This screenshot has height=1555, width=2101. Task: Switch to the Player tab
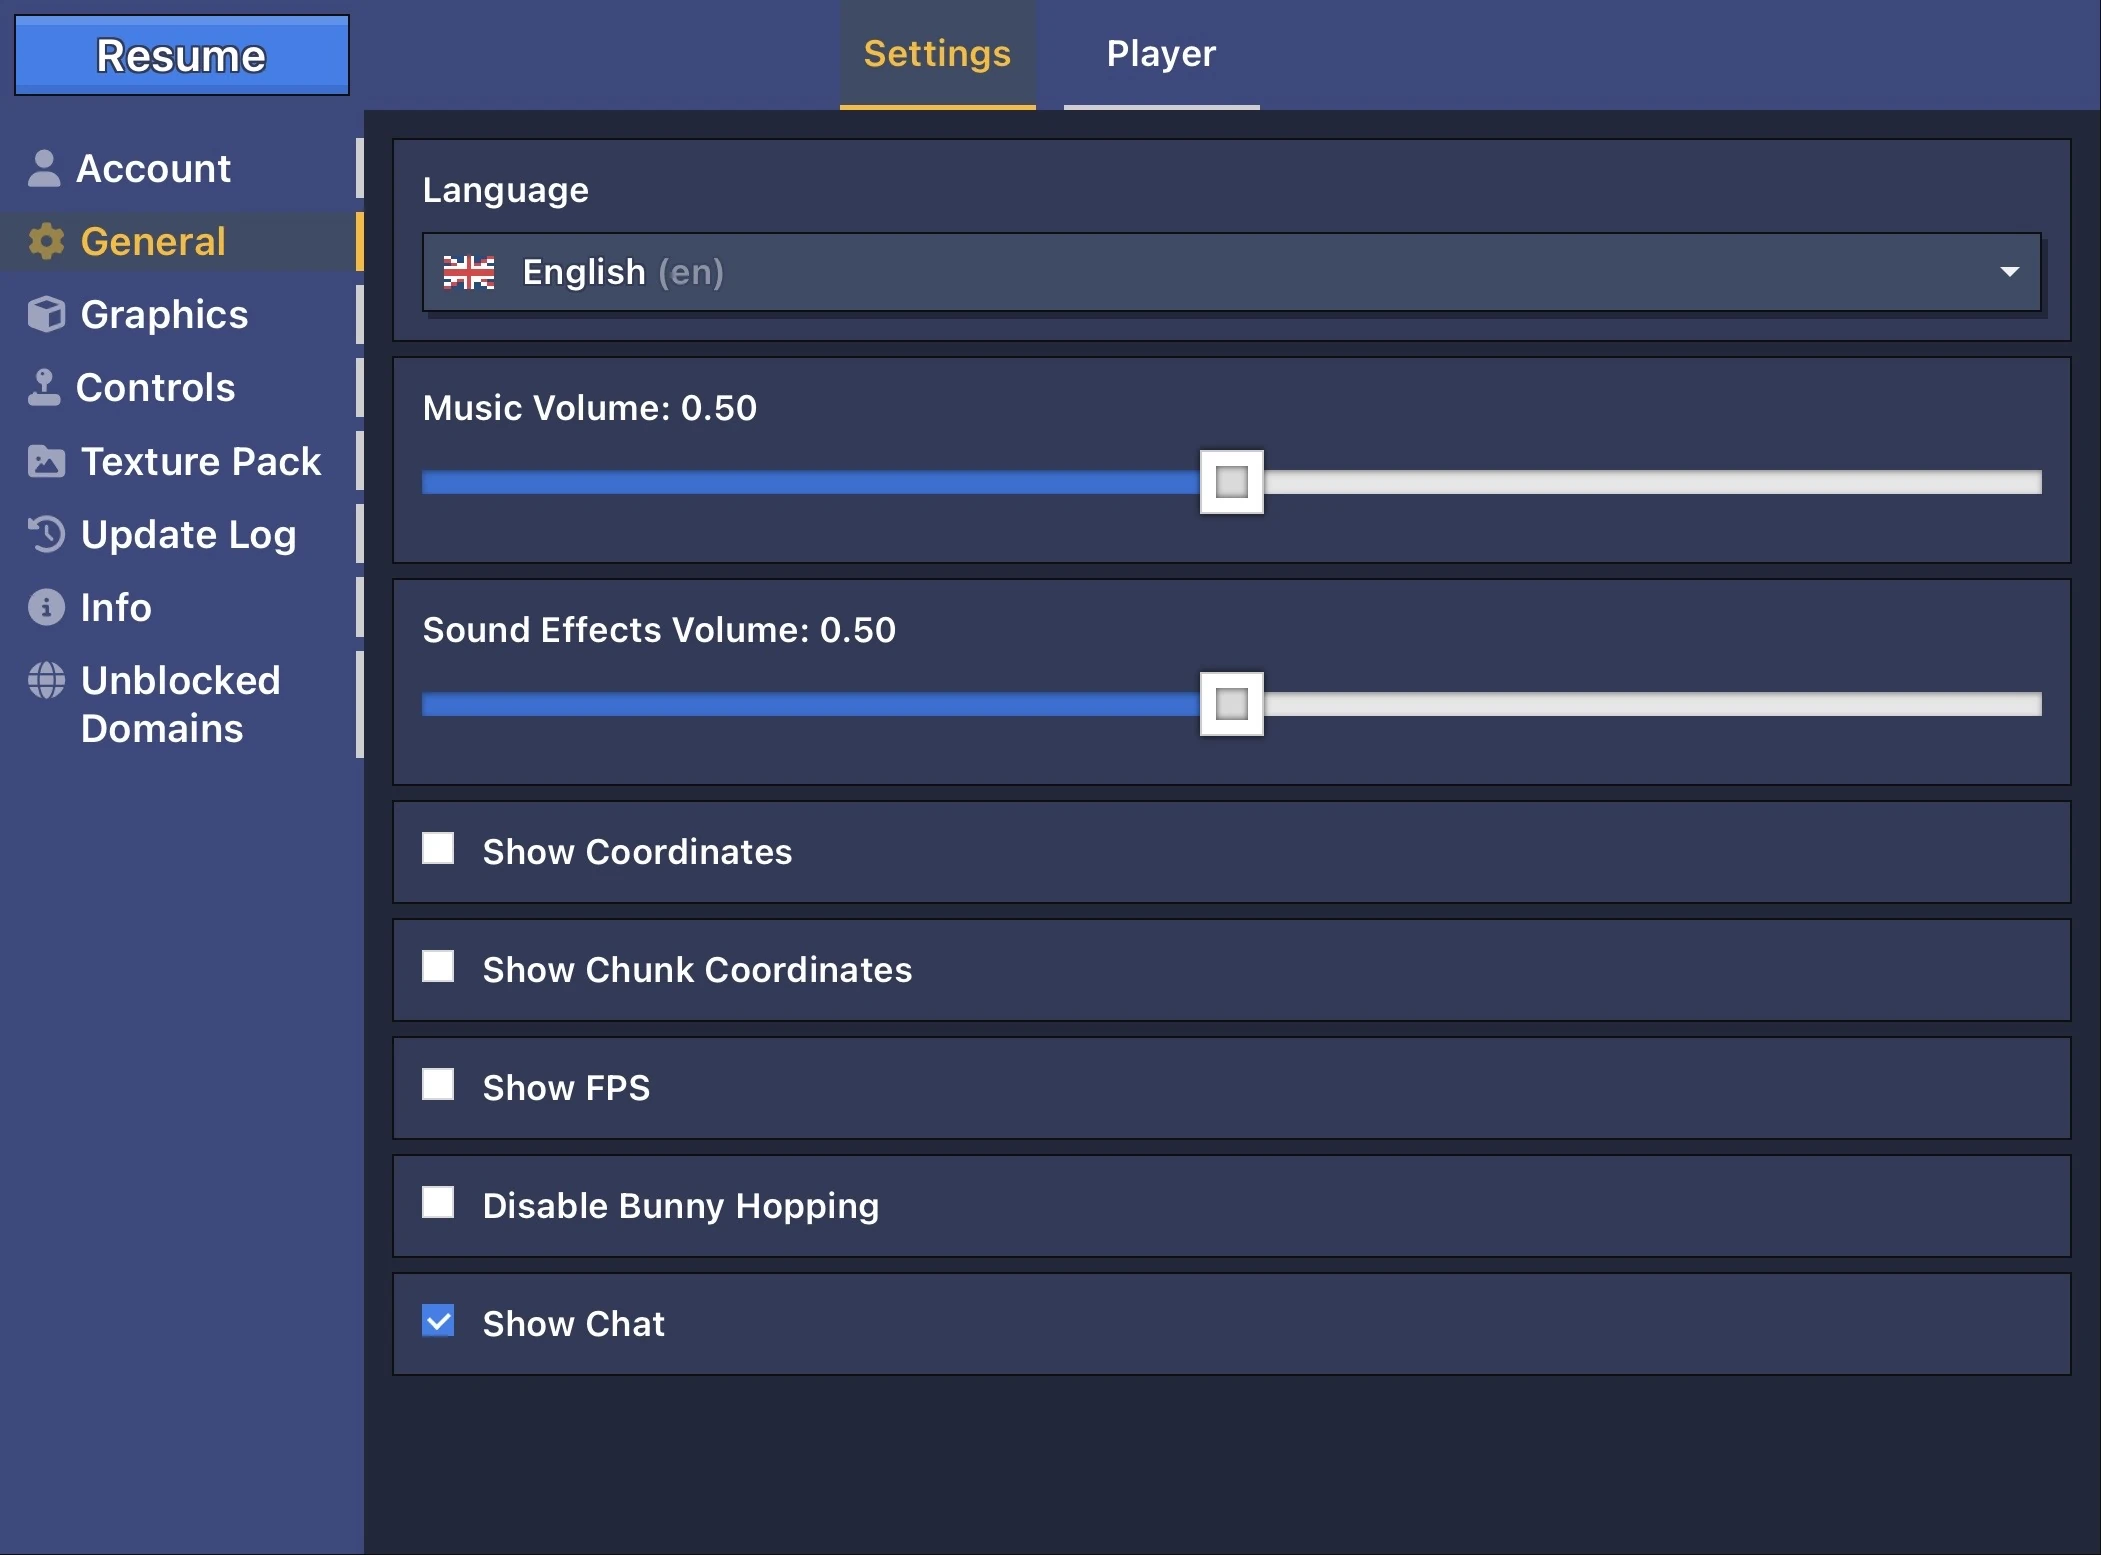click(x=1161, y=54)
